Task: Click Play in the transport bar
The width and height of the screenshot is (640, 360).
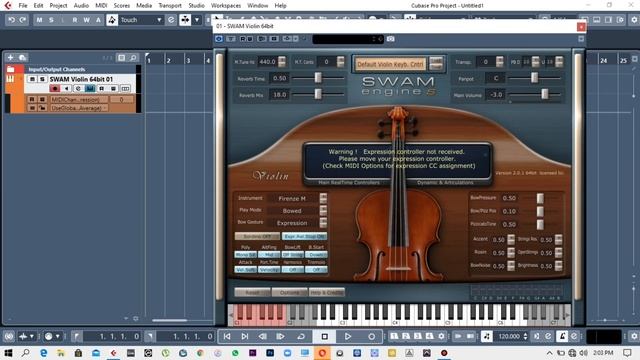Action: coord(348,336)
